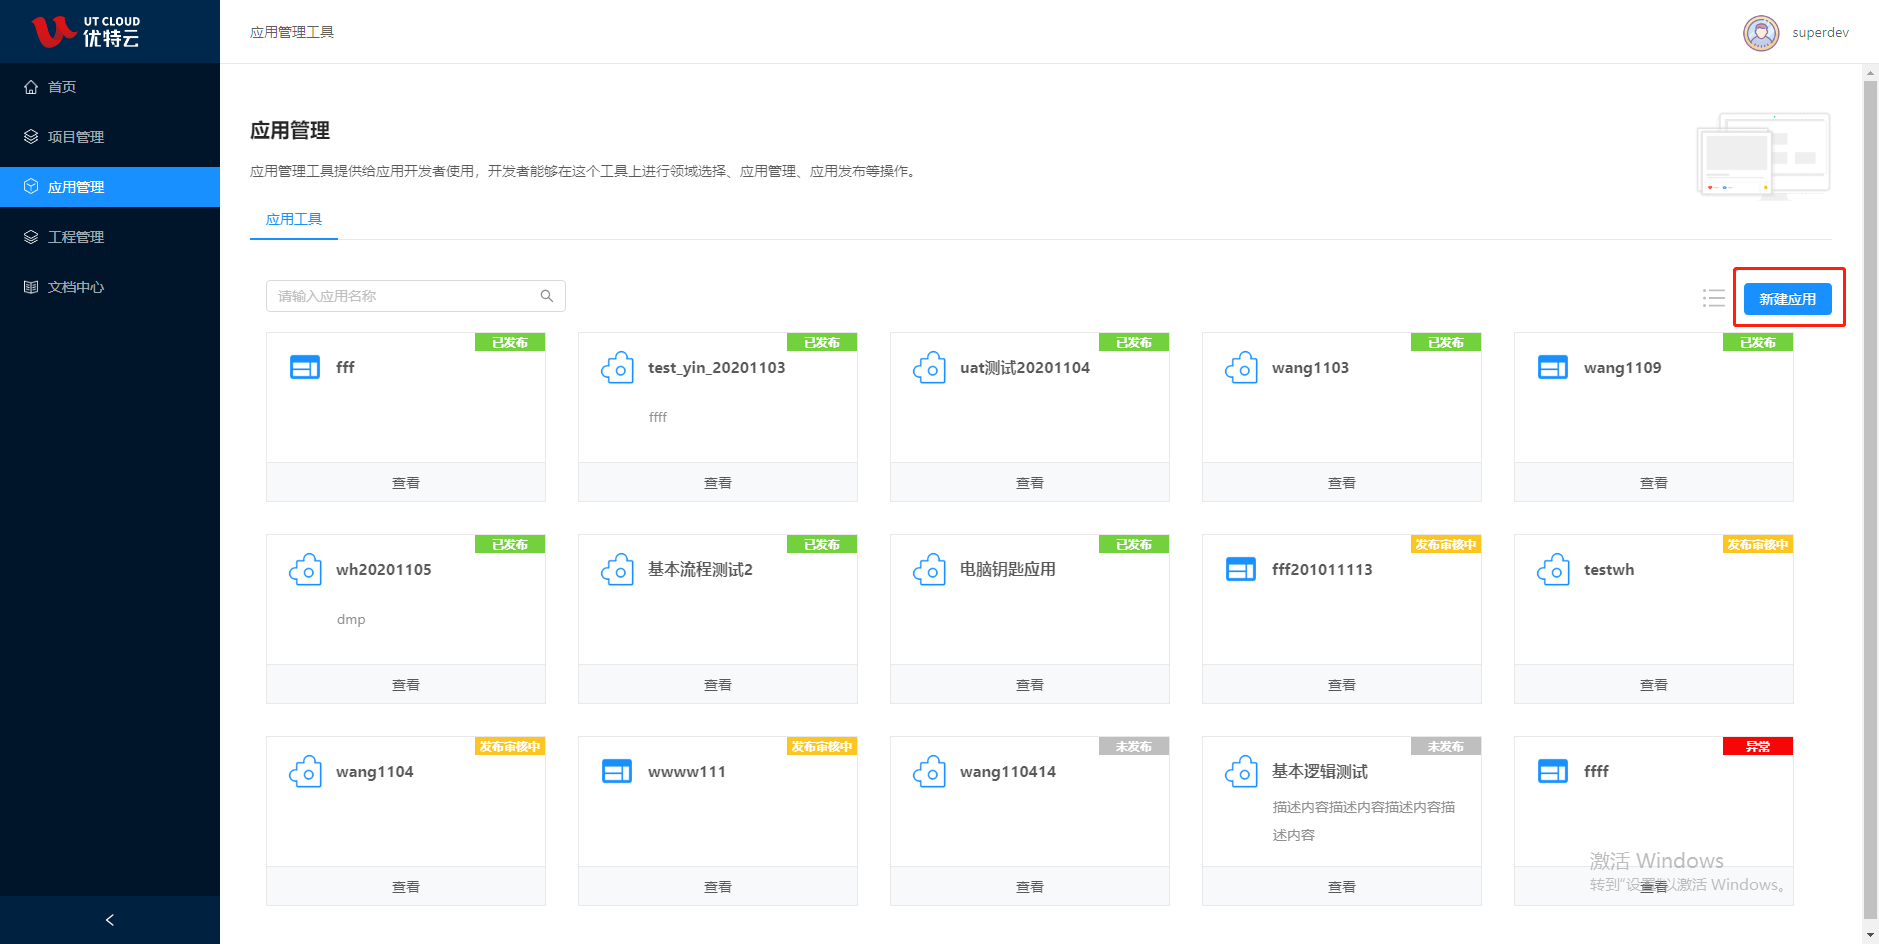Click the testwh app icon

1553,570
